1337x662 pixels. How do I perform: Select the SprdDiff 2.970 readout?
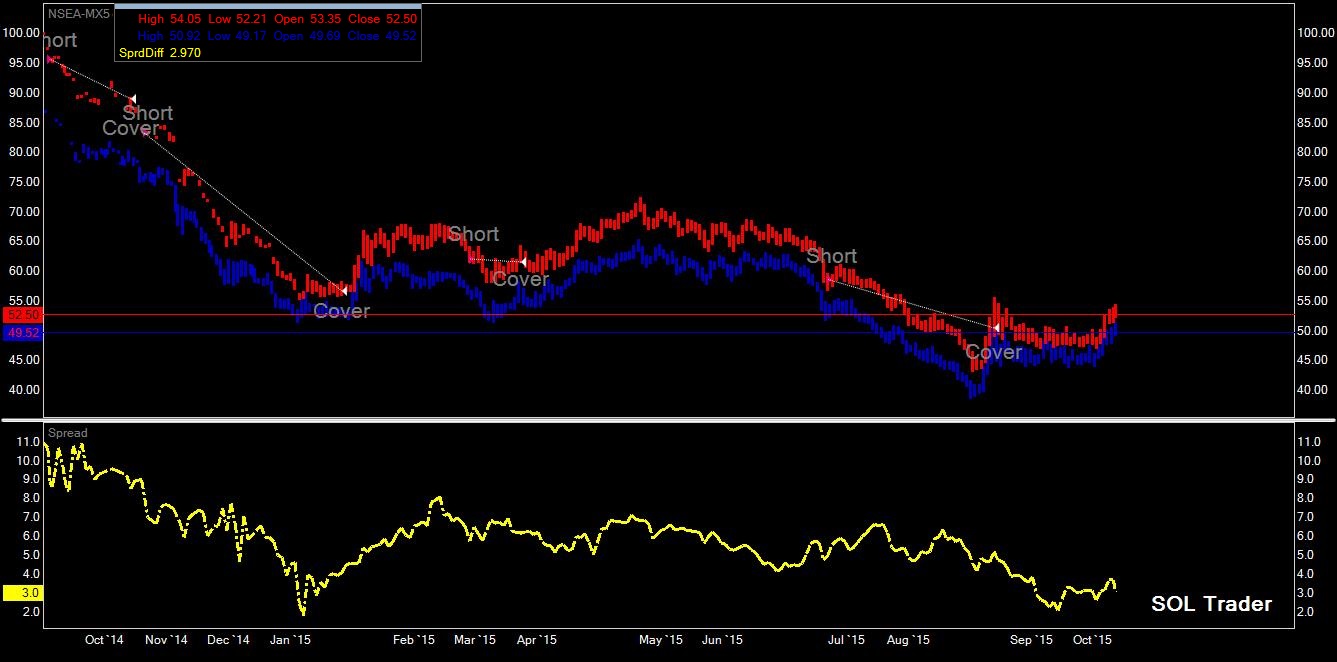[160, 53]
